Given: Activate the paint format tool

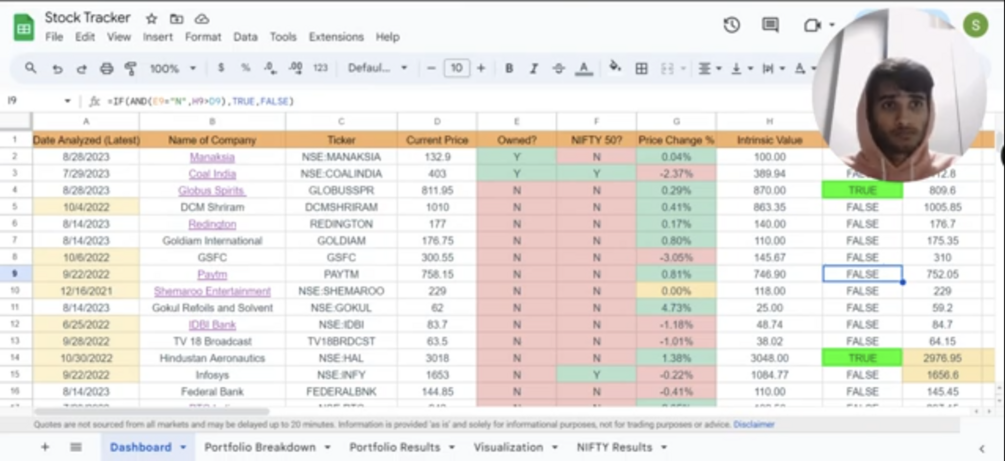Looking at the screenshot, I should 131,69.
